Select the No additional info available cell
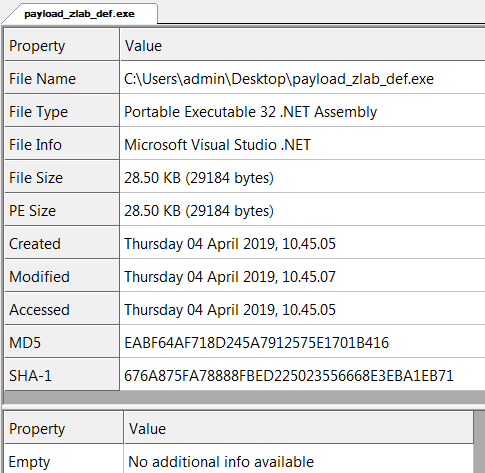Image resolution: width=485 pixels, height=473 pixels. 299,461
